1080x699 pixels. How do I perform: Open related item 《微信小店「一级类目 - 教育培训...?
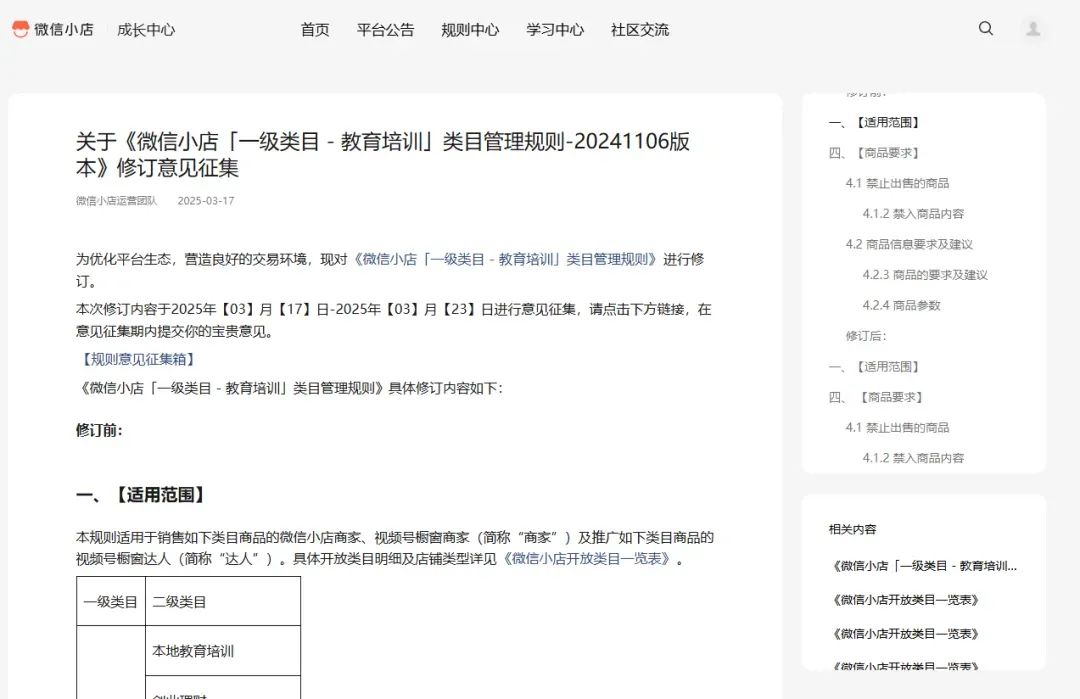924,566
